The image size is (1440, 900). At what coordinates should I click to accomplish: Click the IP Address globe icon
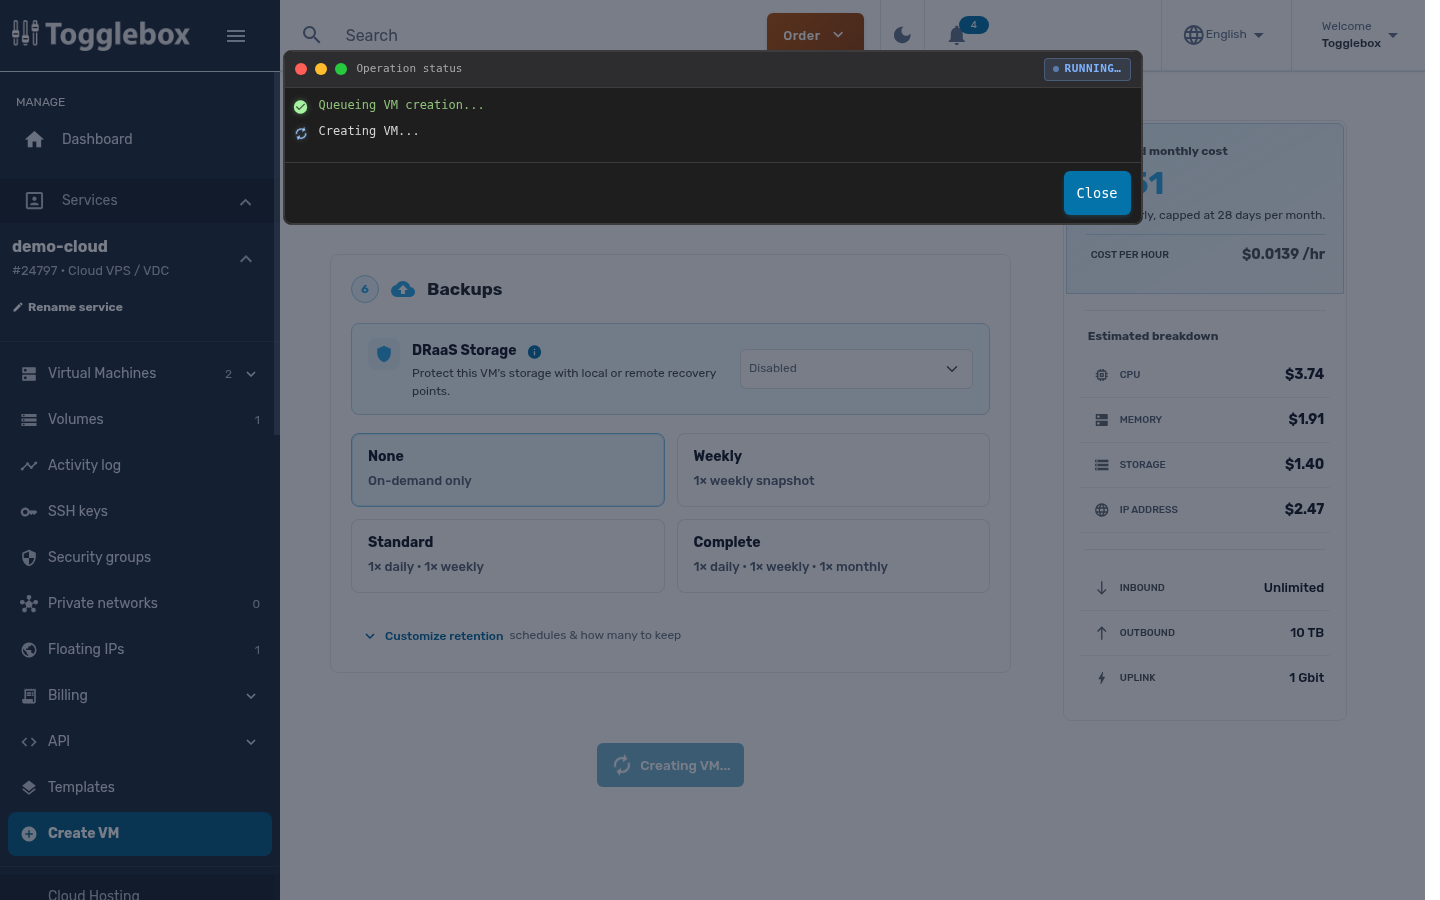pyautogui.click(x=1102, y=510)
